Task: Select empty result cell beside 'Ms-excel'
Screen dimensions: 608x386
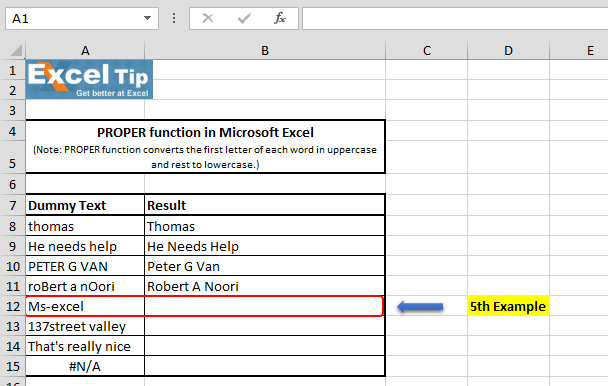Action: click(x=264, y=306)
